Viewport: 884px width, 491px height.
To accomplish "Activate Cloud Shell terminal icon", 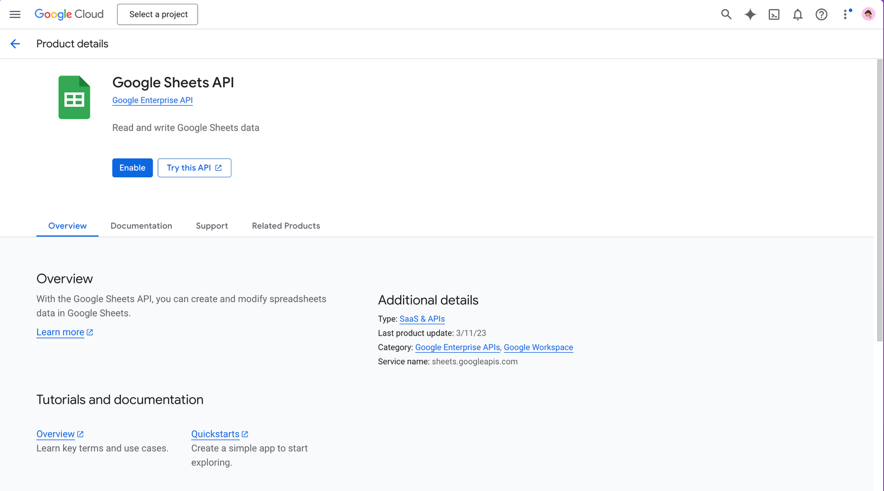I will coord(774,15).
